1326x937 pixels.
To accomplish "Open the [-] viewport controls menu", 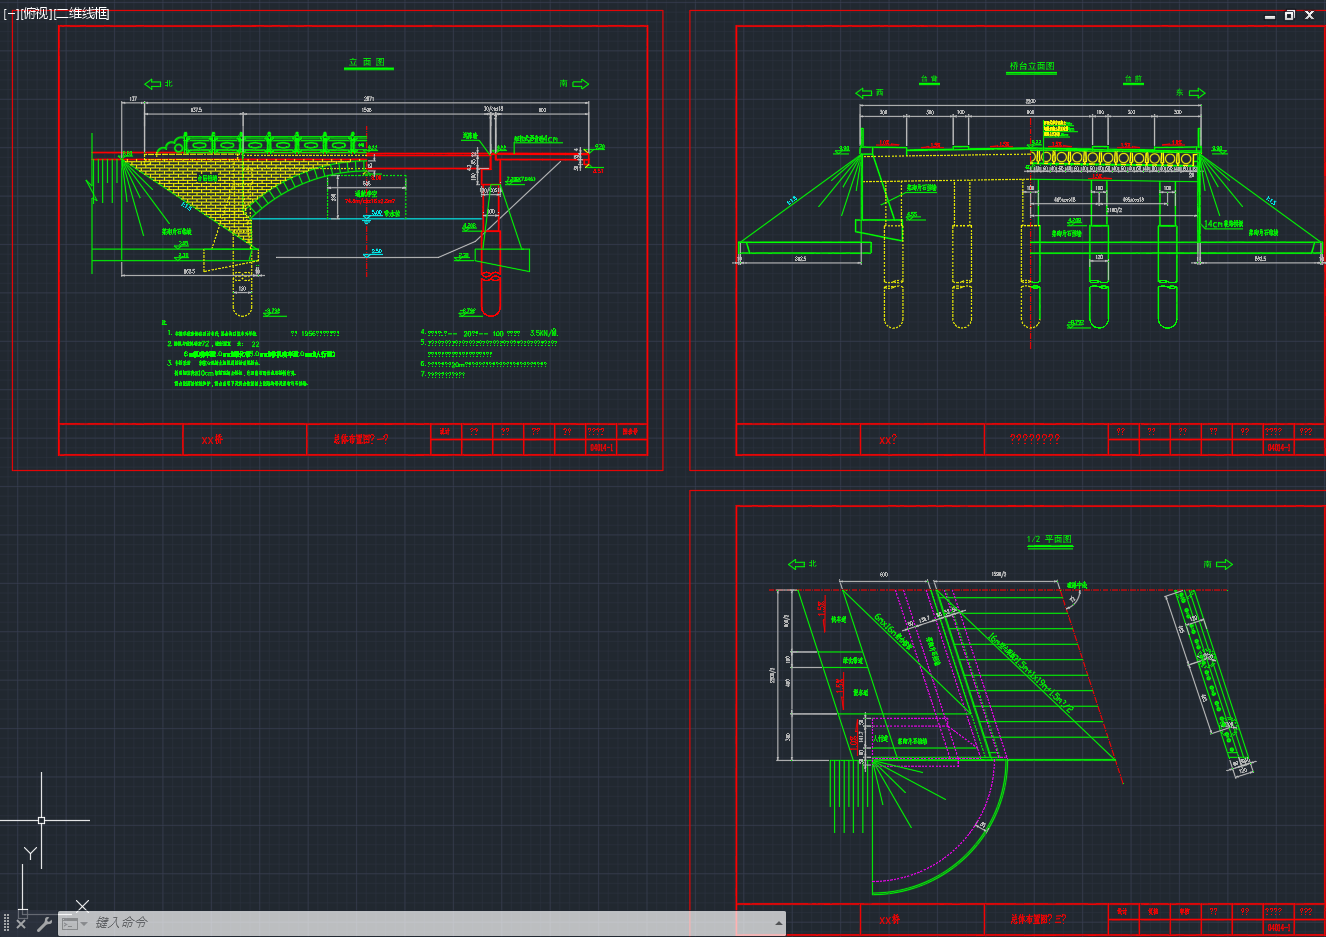I will click(x=11, y=13).
